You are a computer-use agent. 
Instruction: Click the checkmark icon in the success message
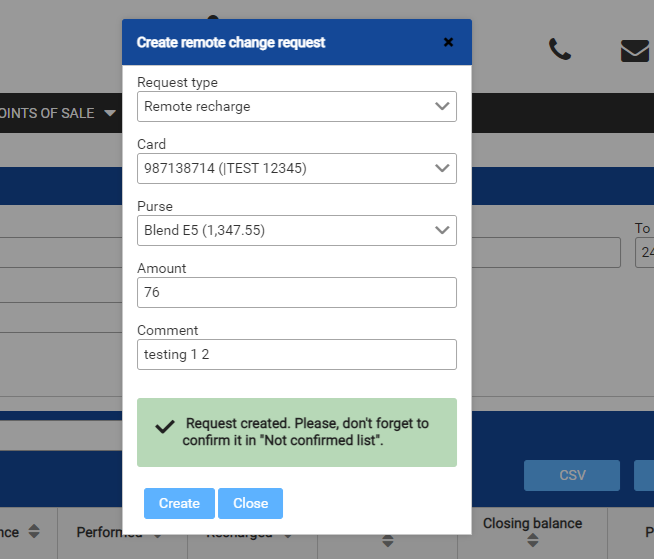pos(165,427)
